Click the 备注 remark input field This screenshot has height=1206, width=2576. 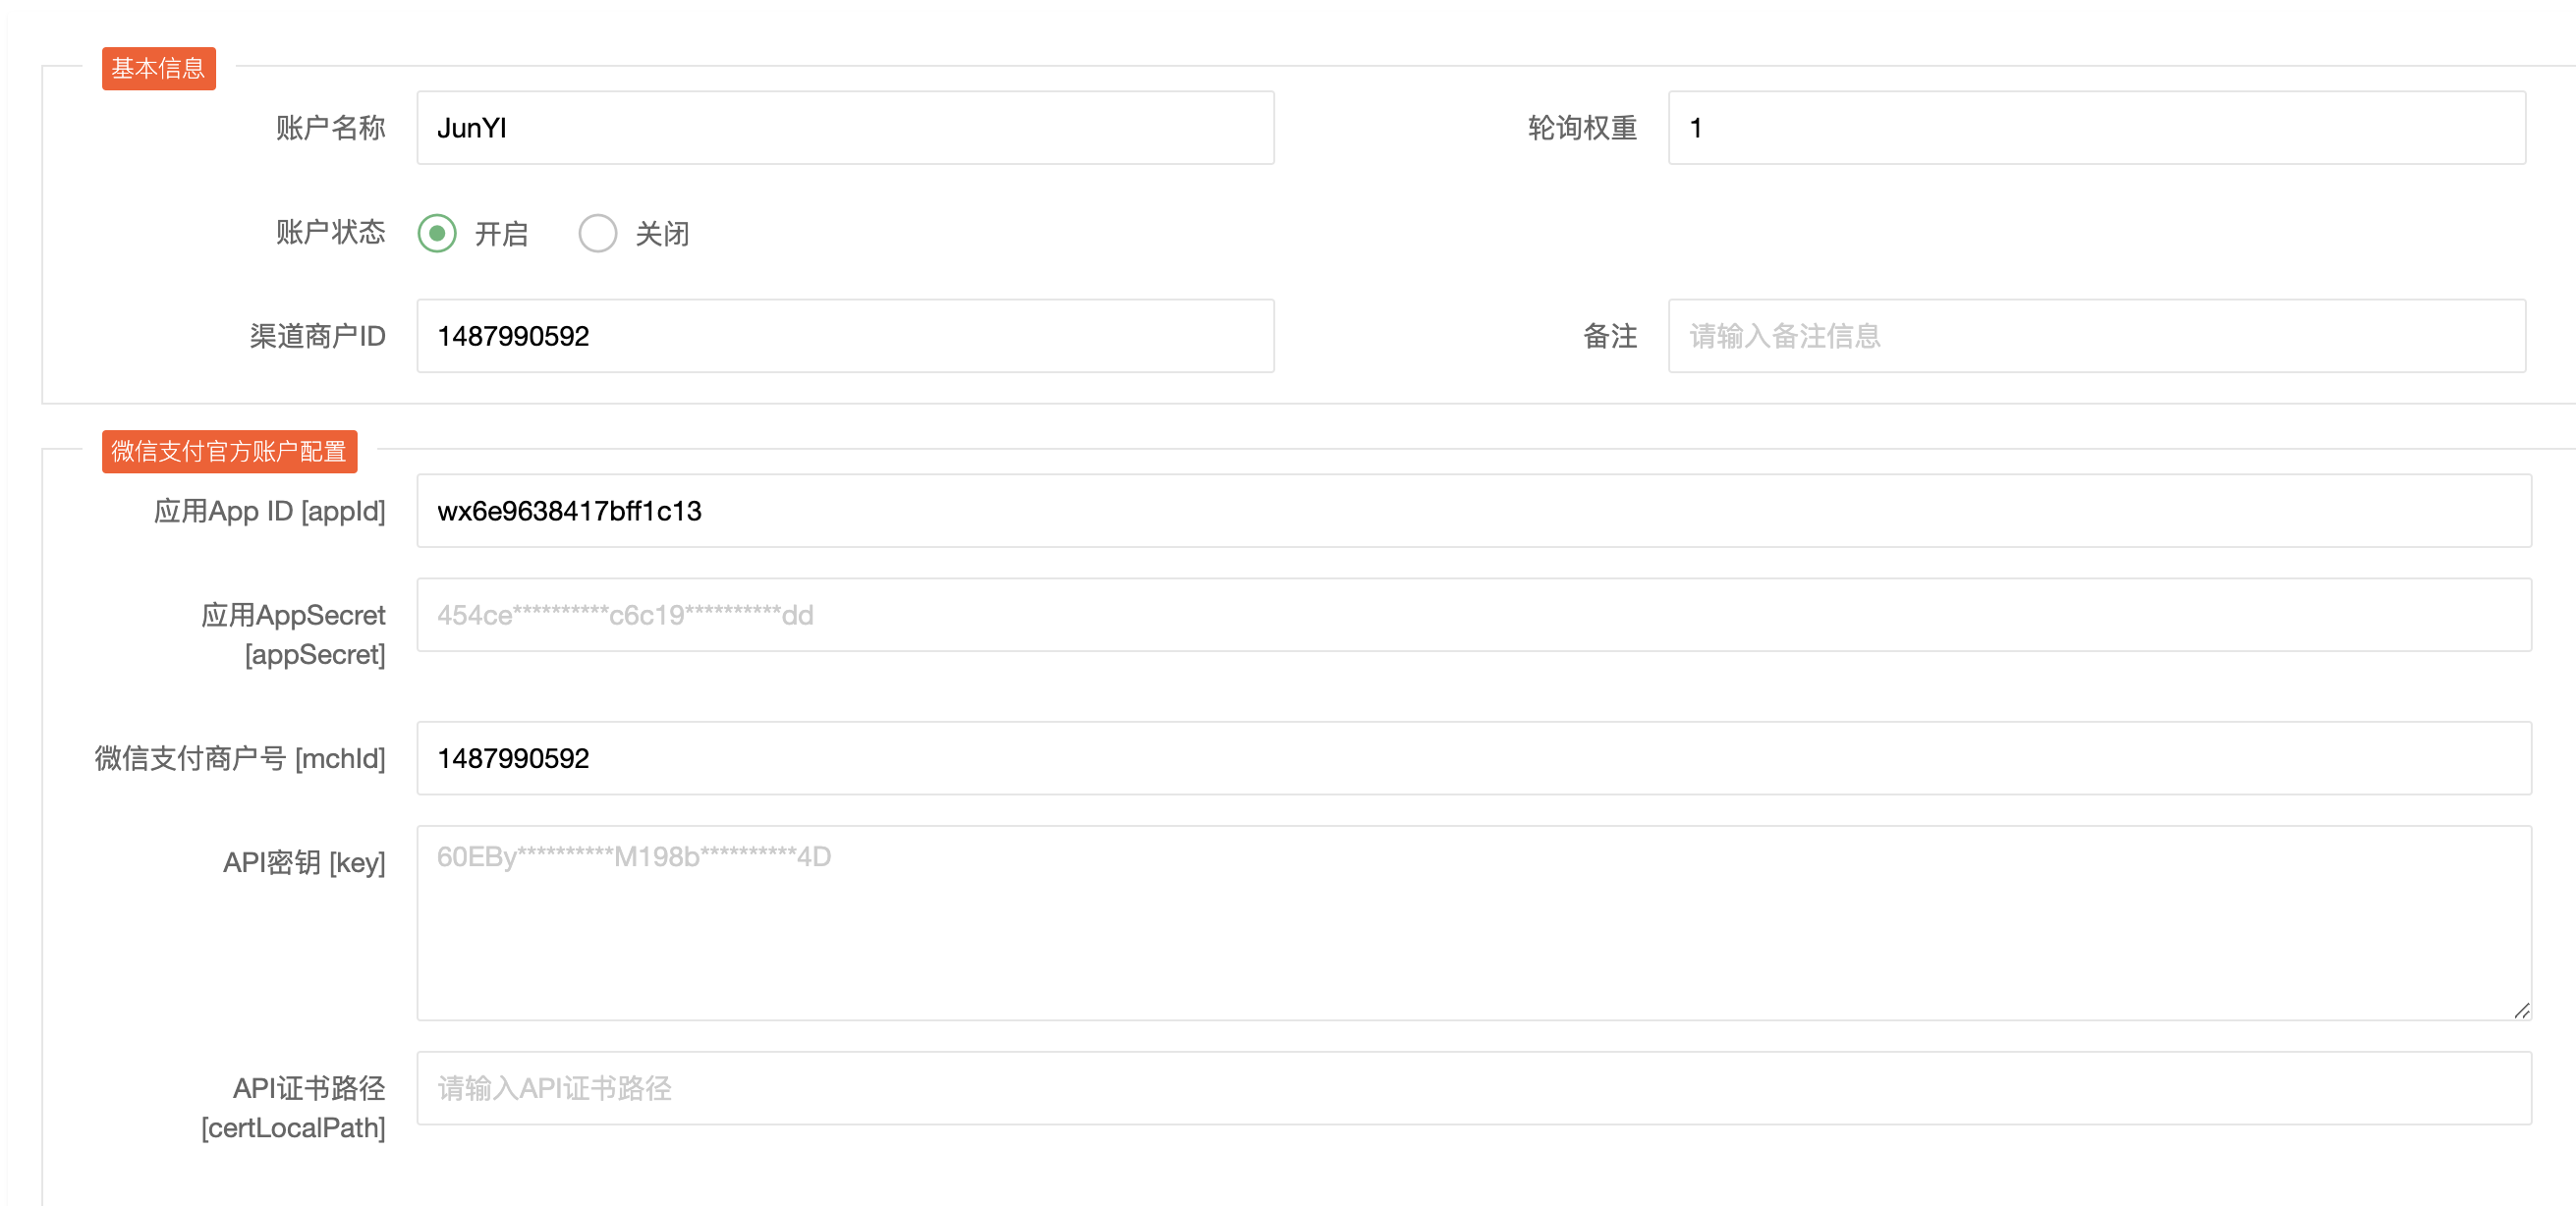2096,336
